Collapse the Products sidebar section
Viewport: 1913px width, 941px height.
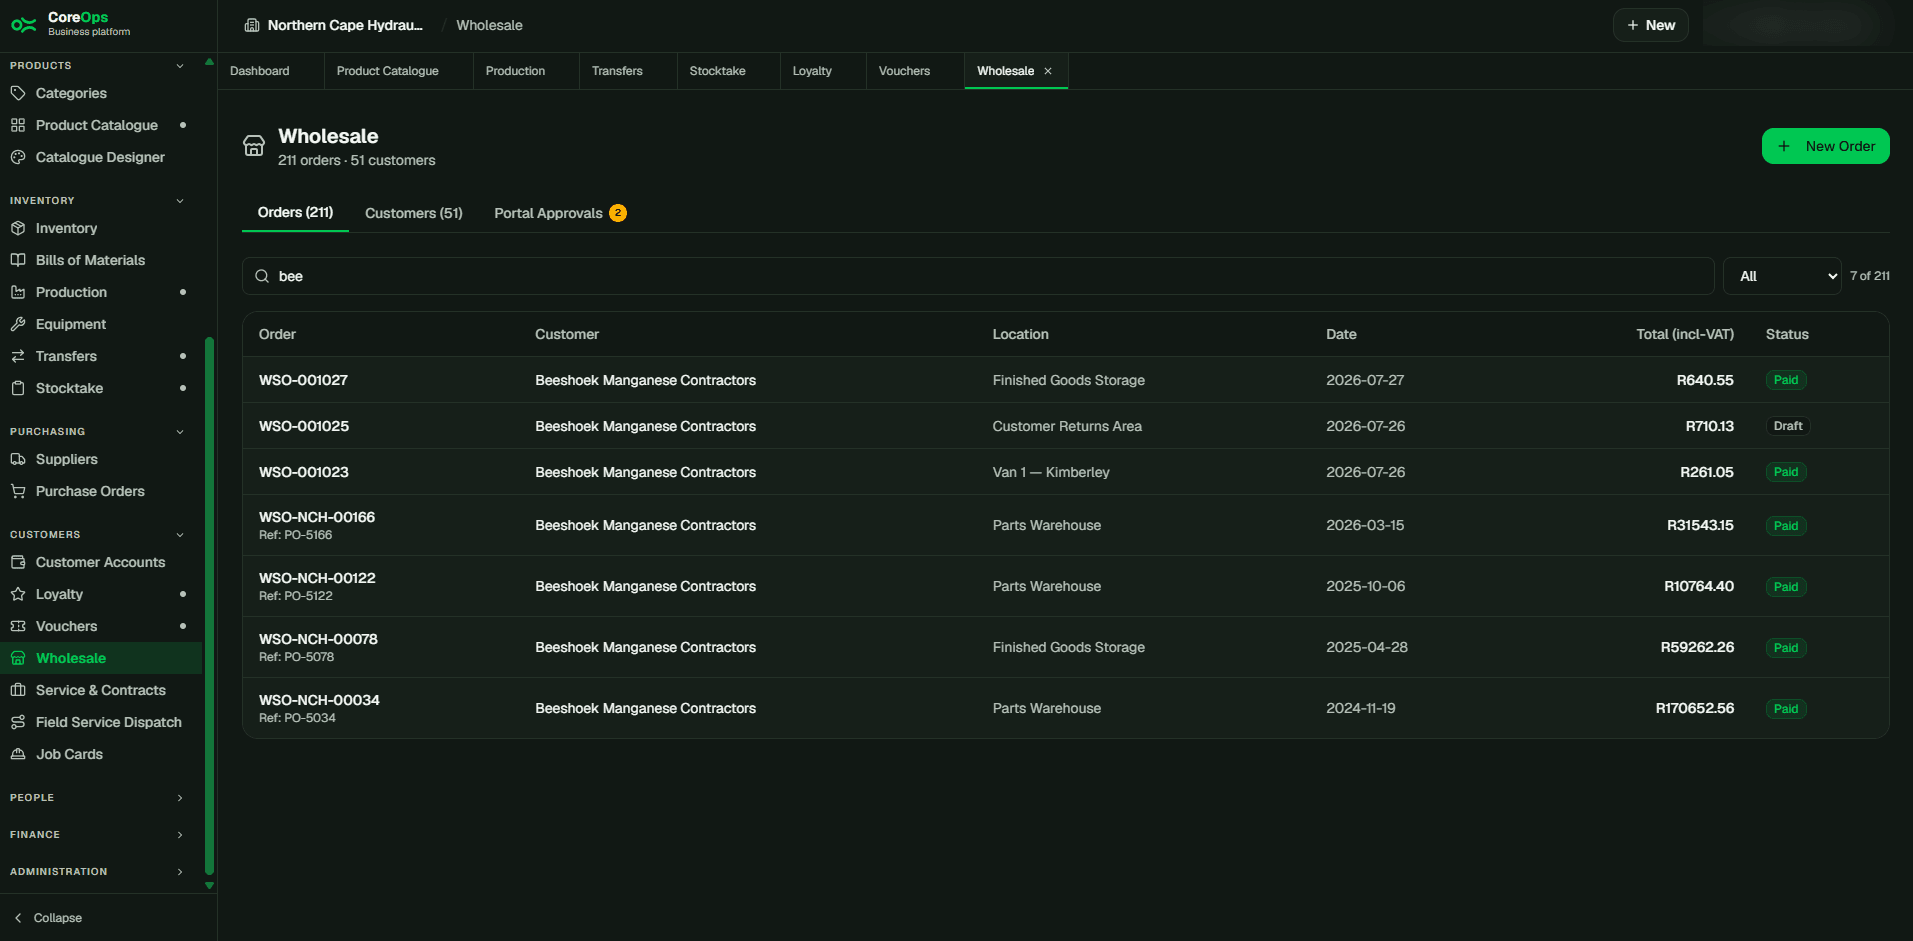[180, 66]
